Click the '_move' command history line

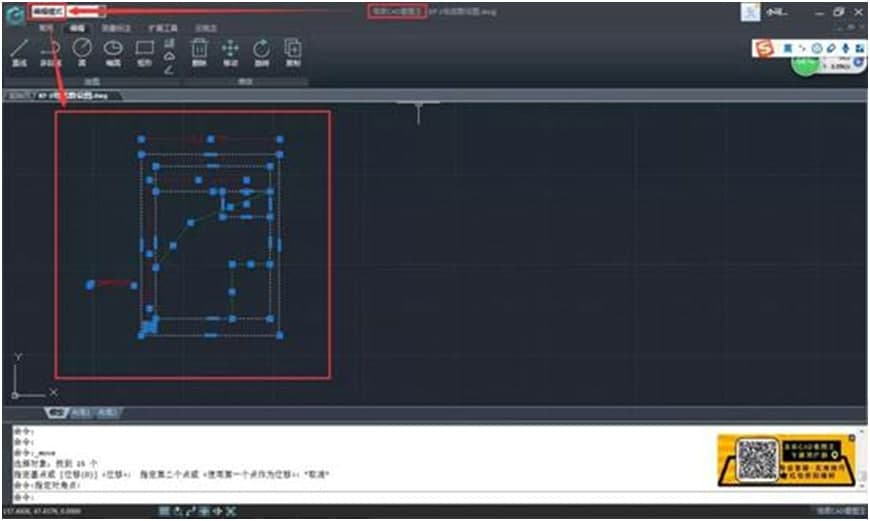(x=34, y=453)
